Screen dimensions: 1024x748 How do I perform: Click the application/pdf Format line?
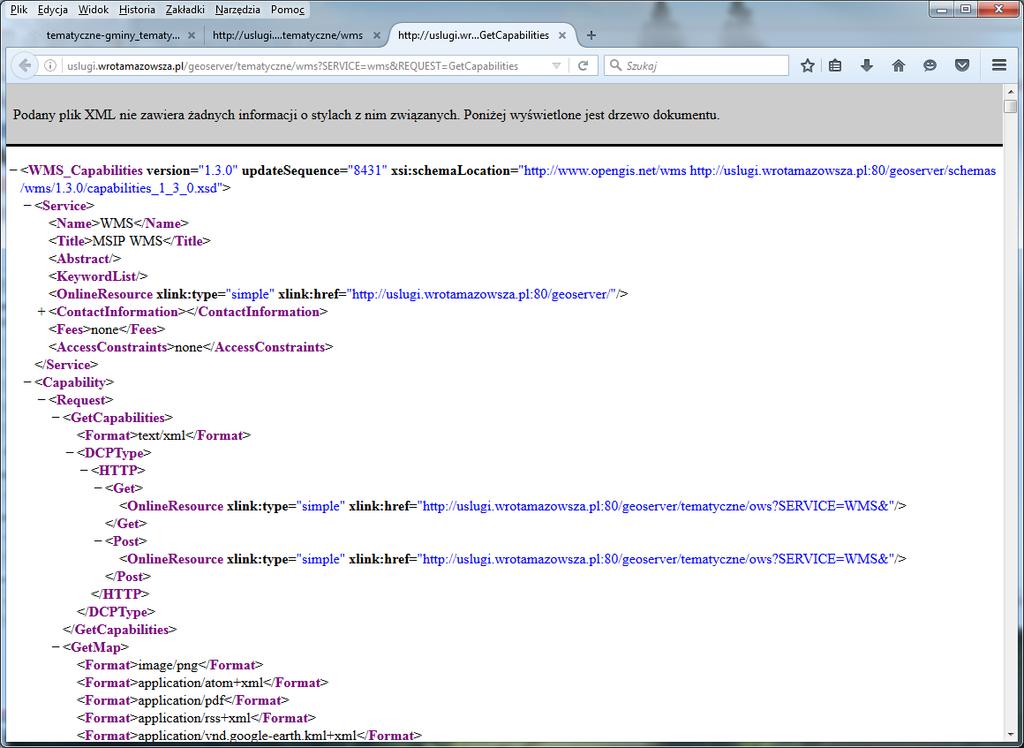point(183,700)
